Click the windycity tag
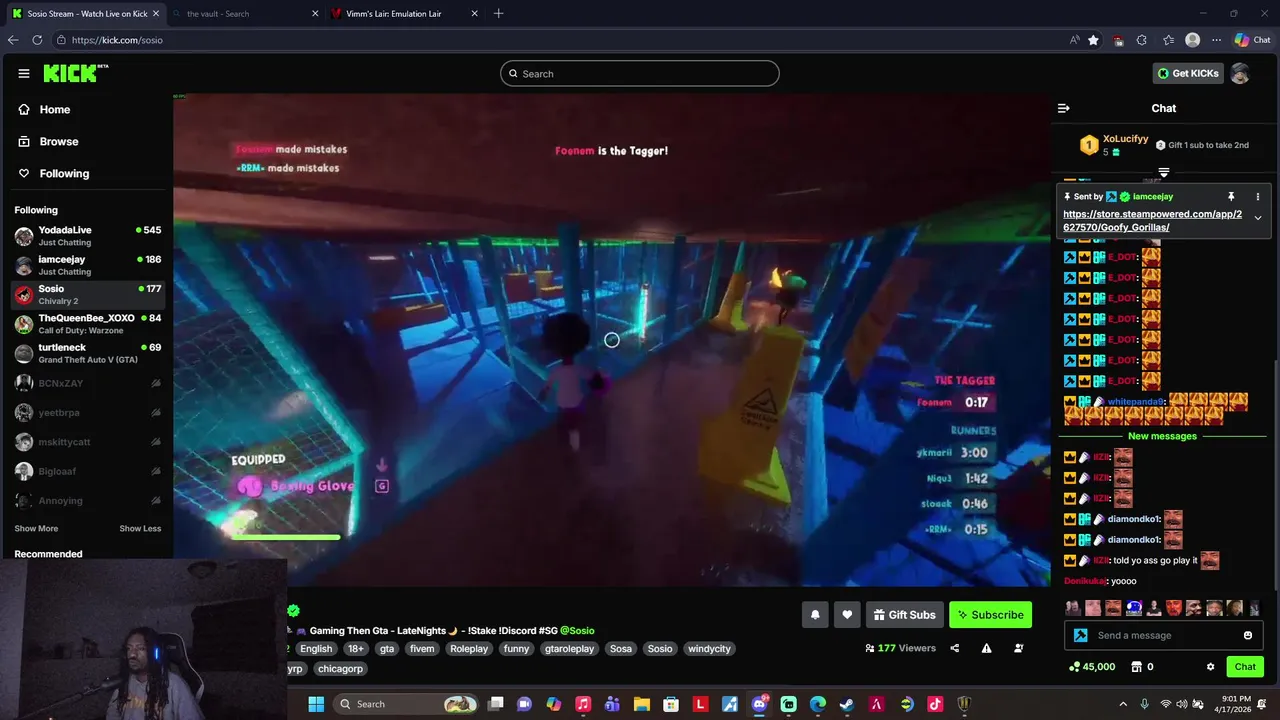This screenshot has width=1280, height=720. (709, 649)
